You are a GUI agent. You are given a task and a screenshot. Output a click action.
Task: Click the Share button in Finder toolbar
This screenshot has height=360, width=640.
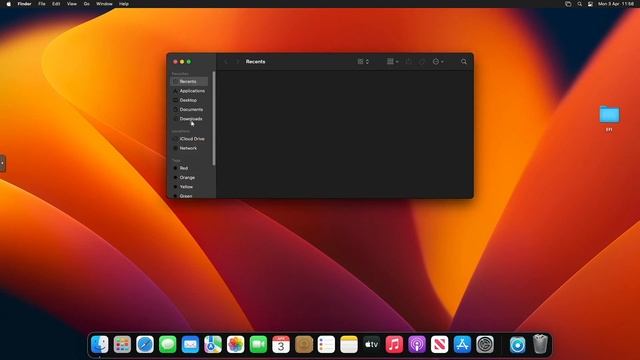coord(409,62)
